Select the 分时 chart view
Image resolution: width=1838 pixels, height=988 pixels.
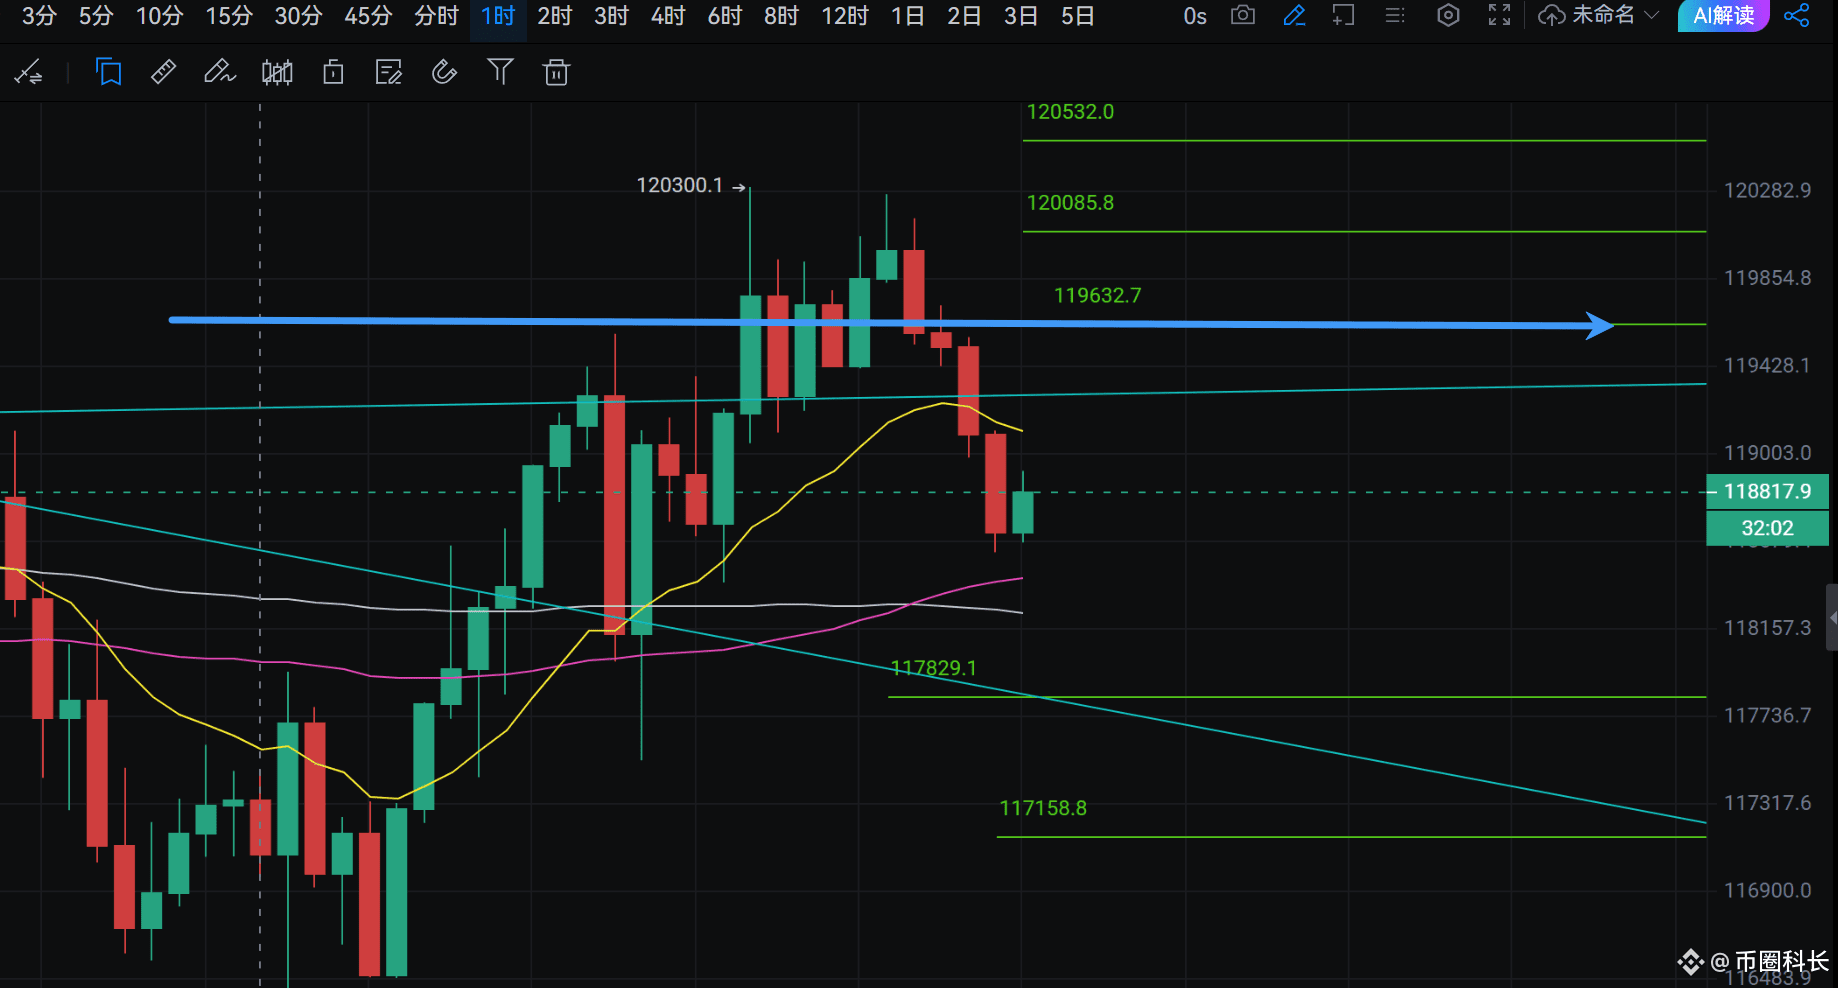pos(436,16)
